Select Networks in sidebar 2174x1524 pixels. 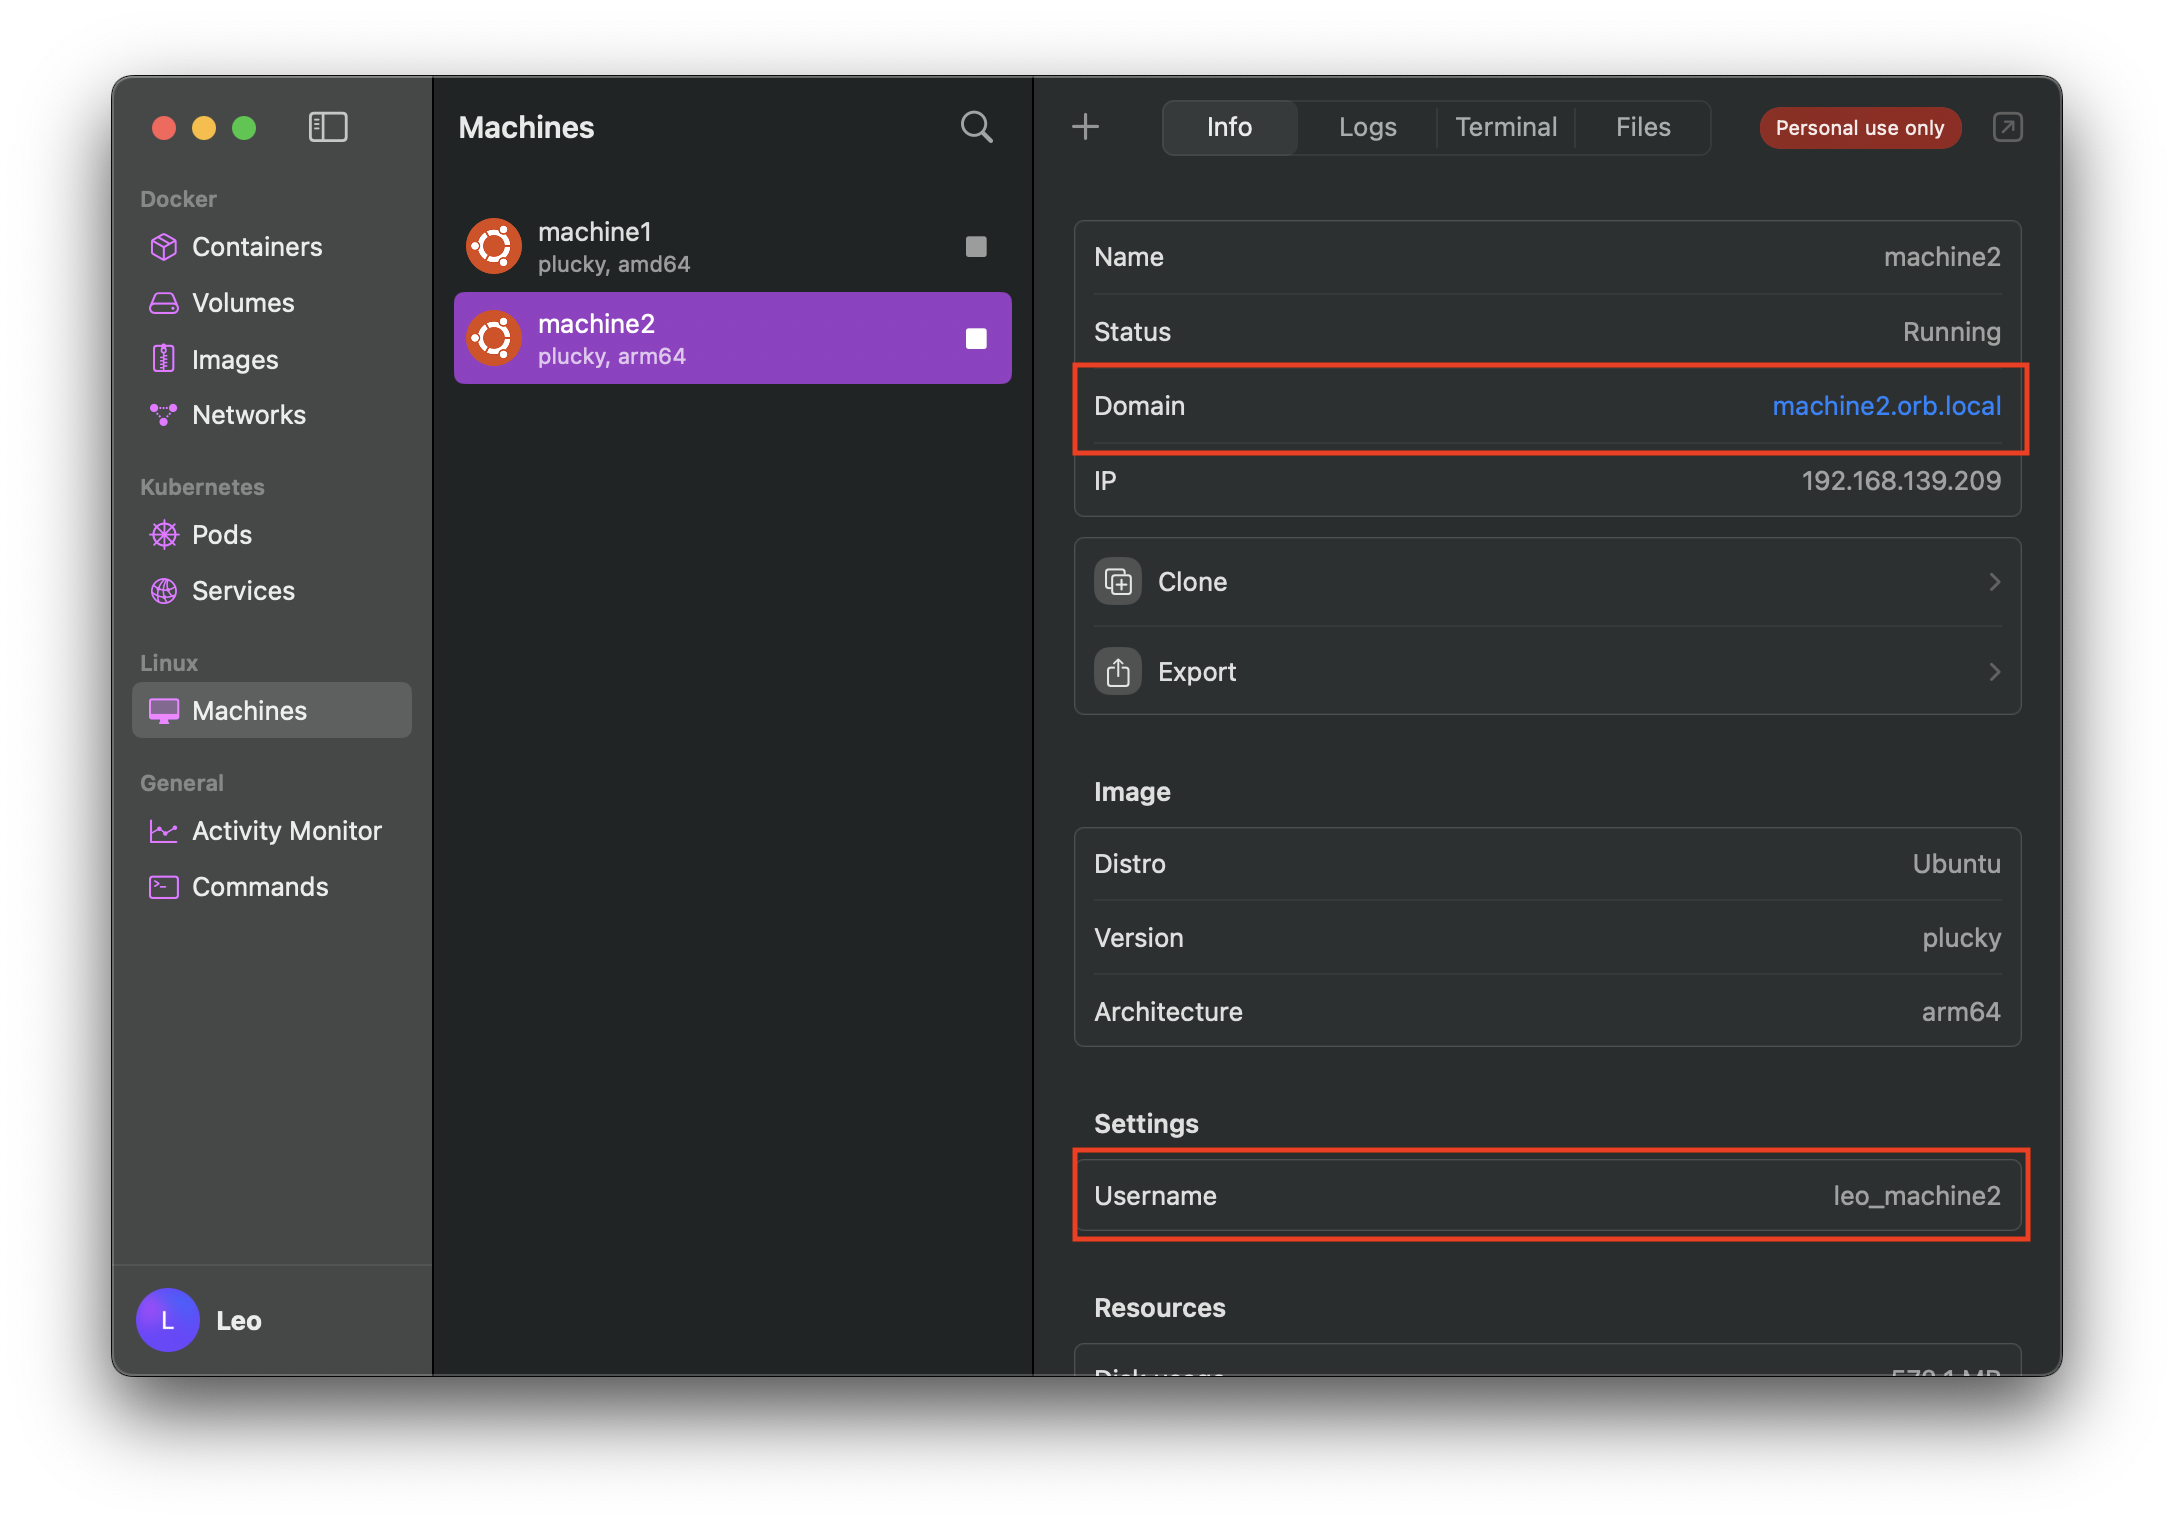(248, 415)
